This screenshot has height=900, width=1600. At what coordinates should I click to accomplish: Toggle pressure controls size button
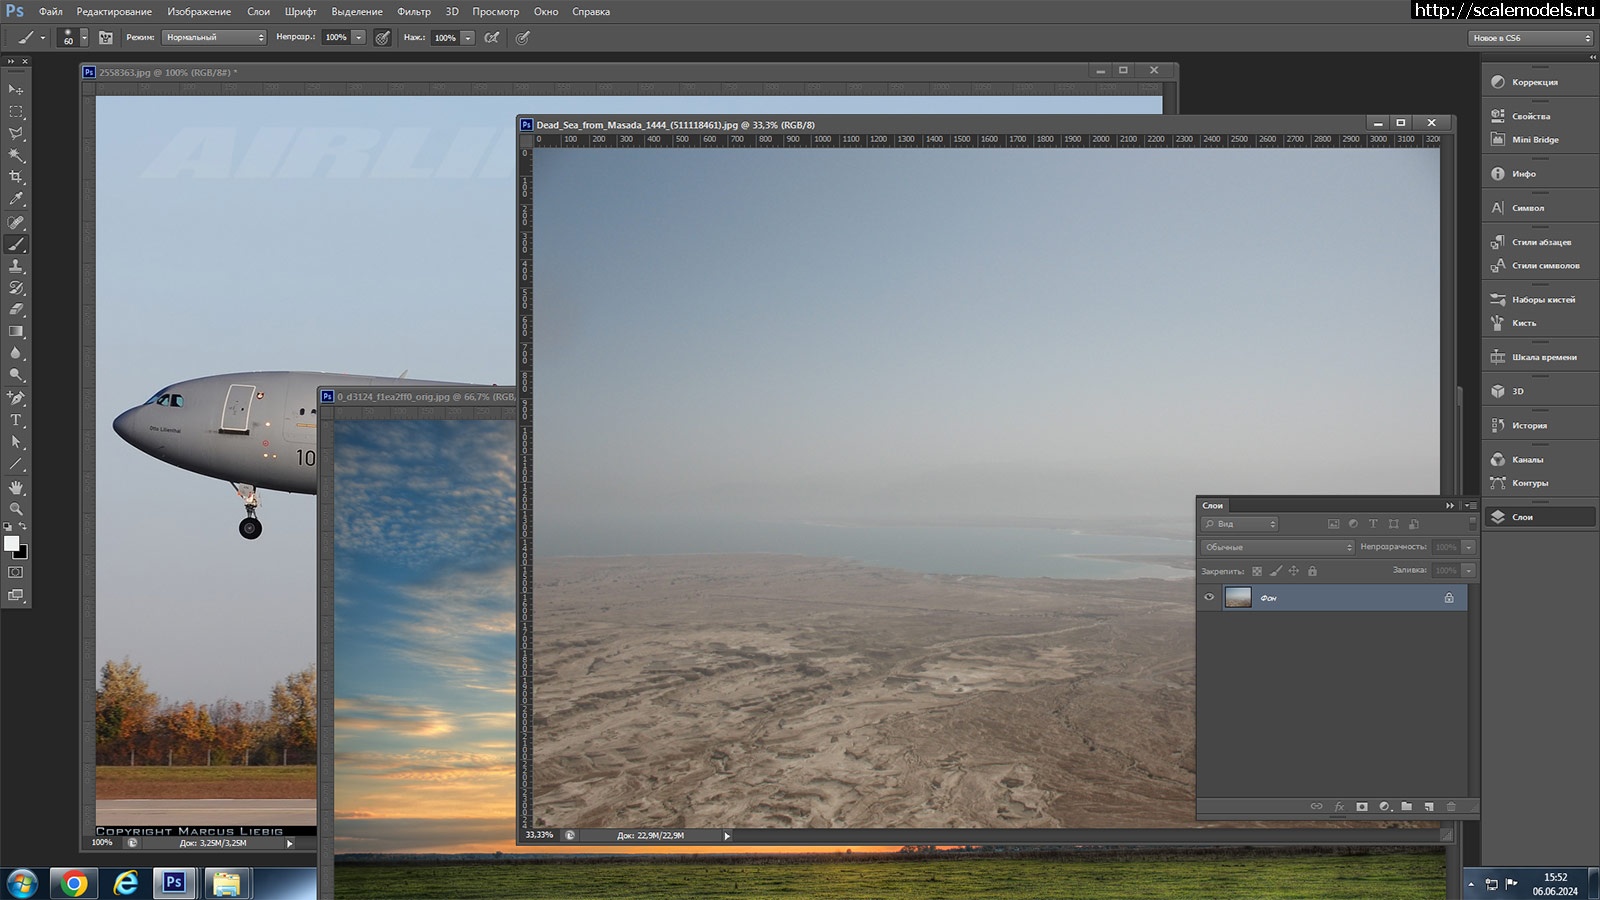click(522, 37)
